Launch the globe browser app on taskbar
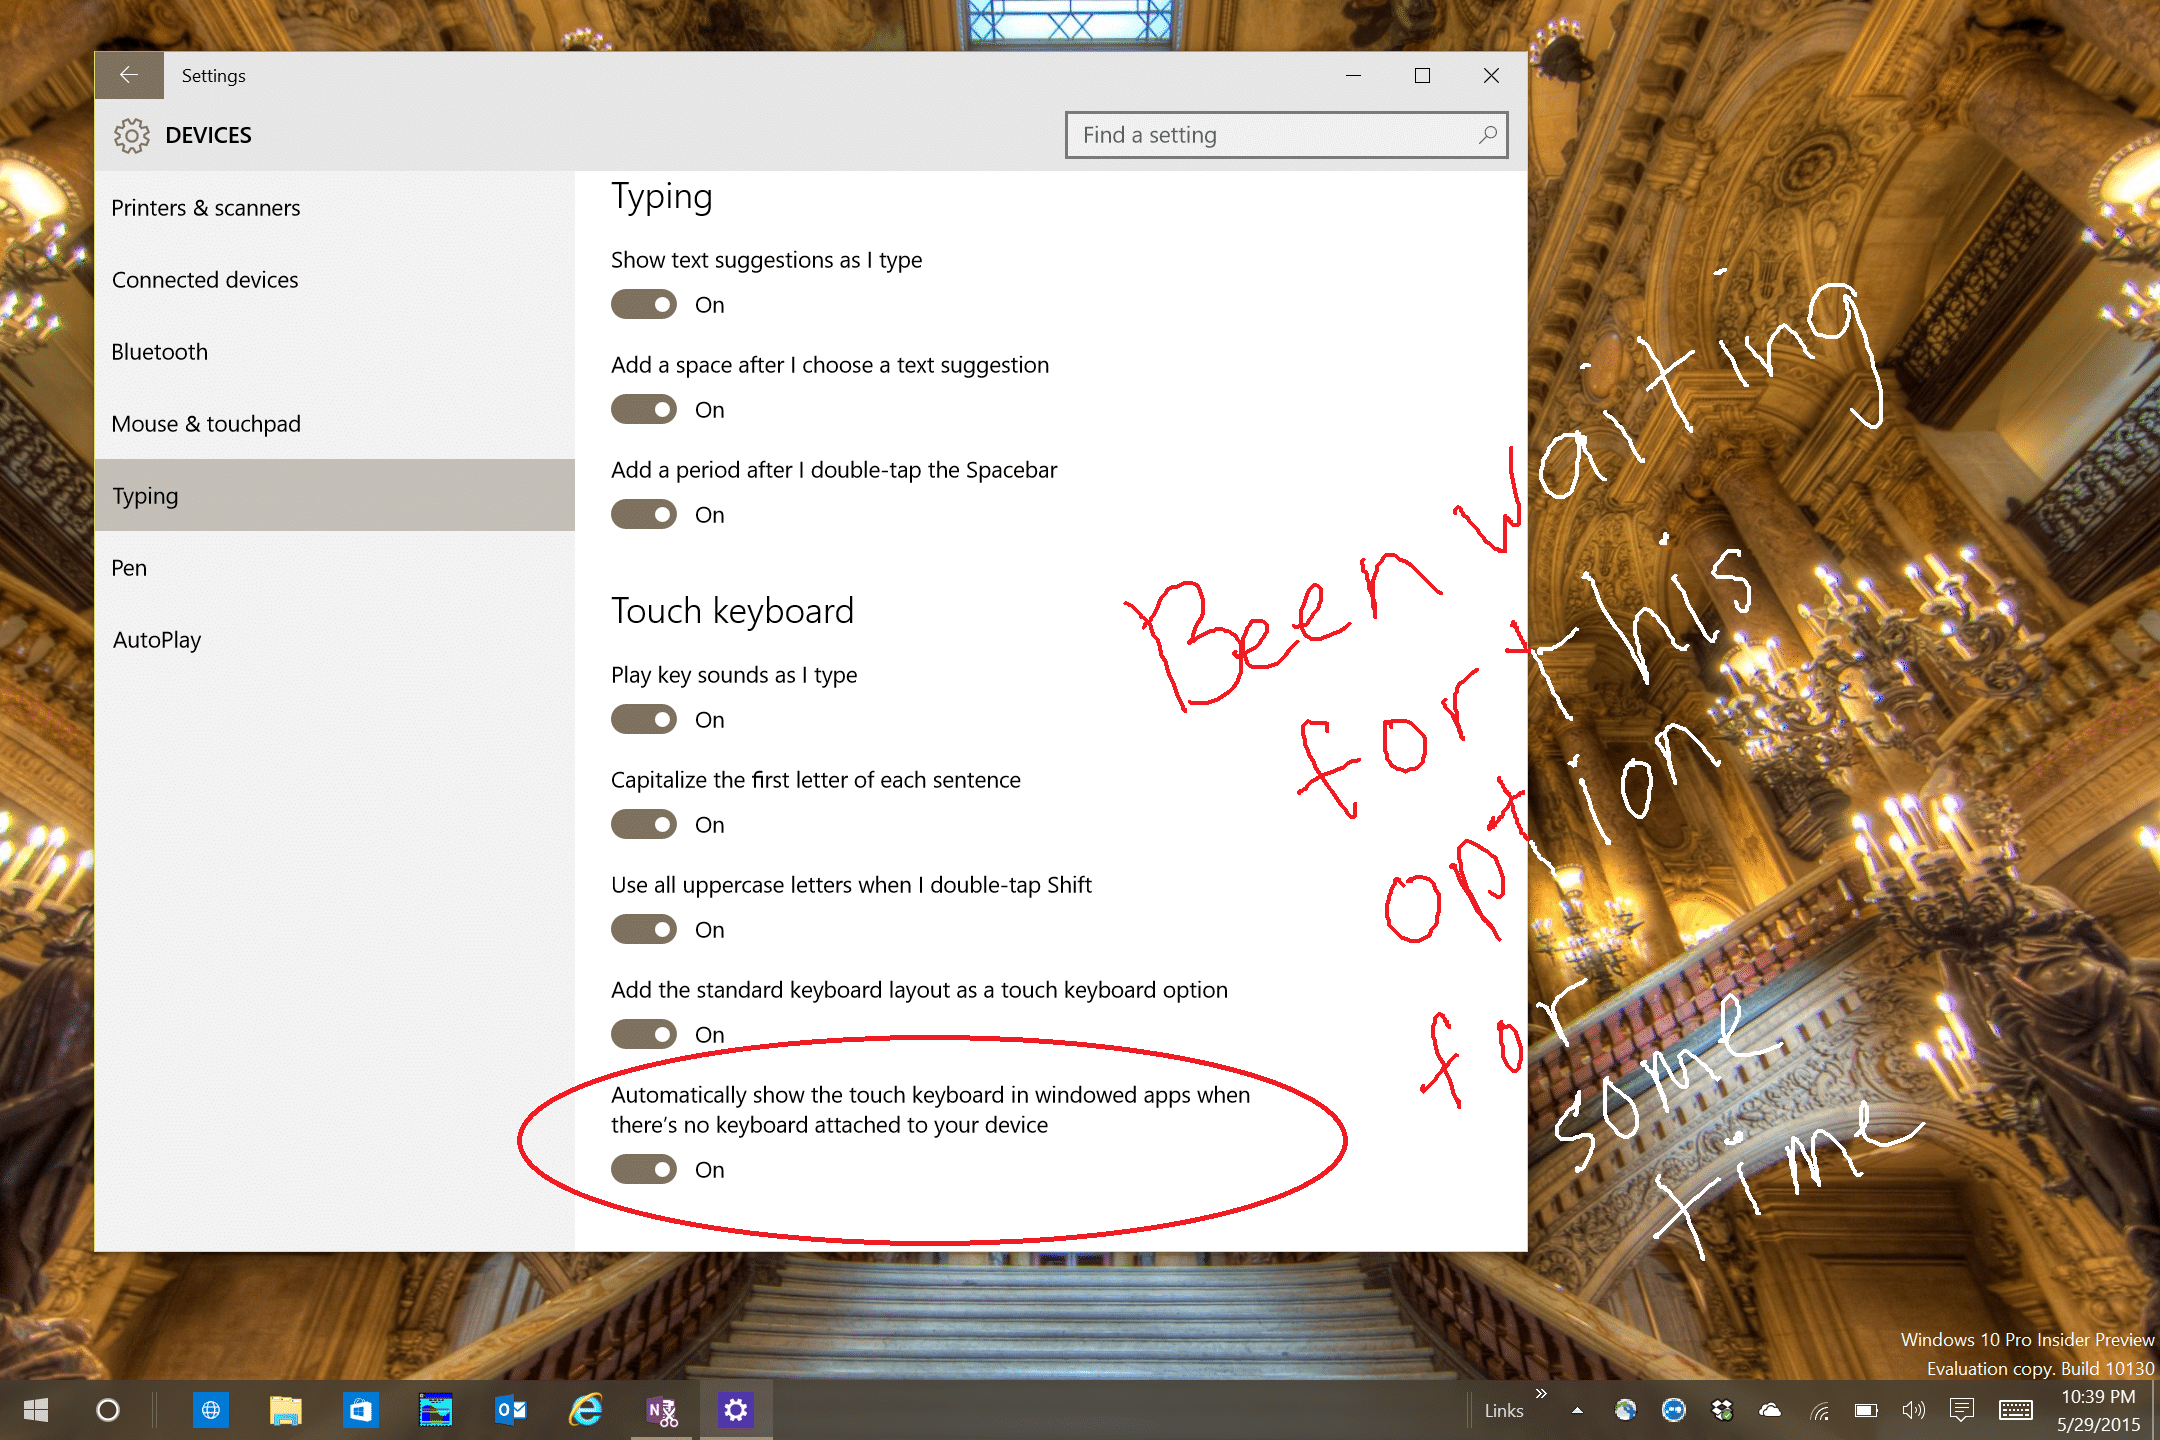Screen dimensions: 2160x1440 tap(211, 1410)
